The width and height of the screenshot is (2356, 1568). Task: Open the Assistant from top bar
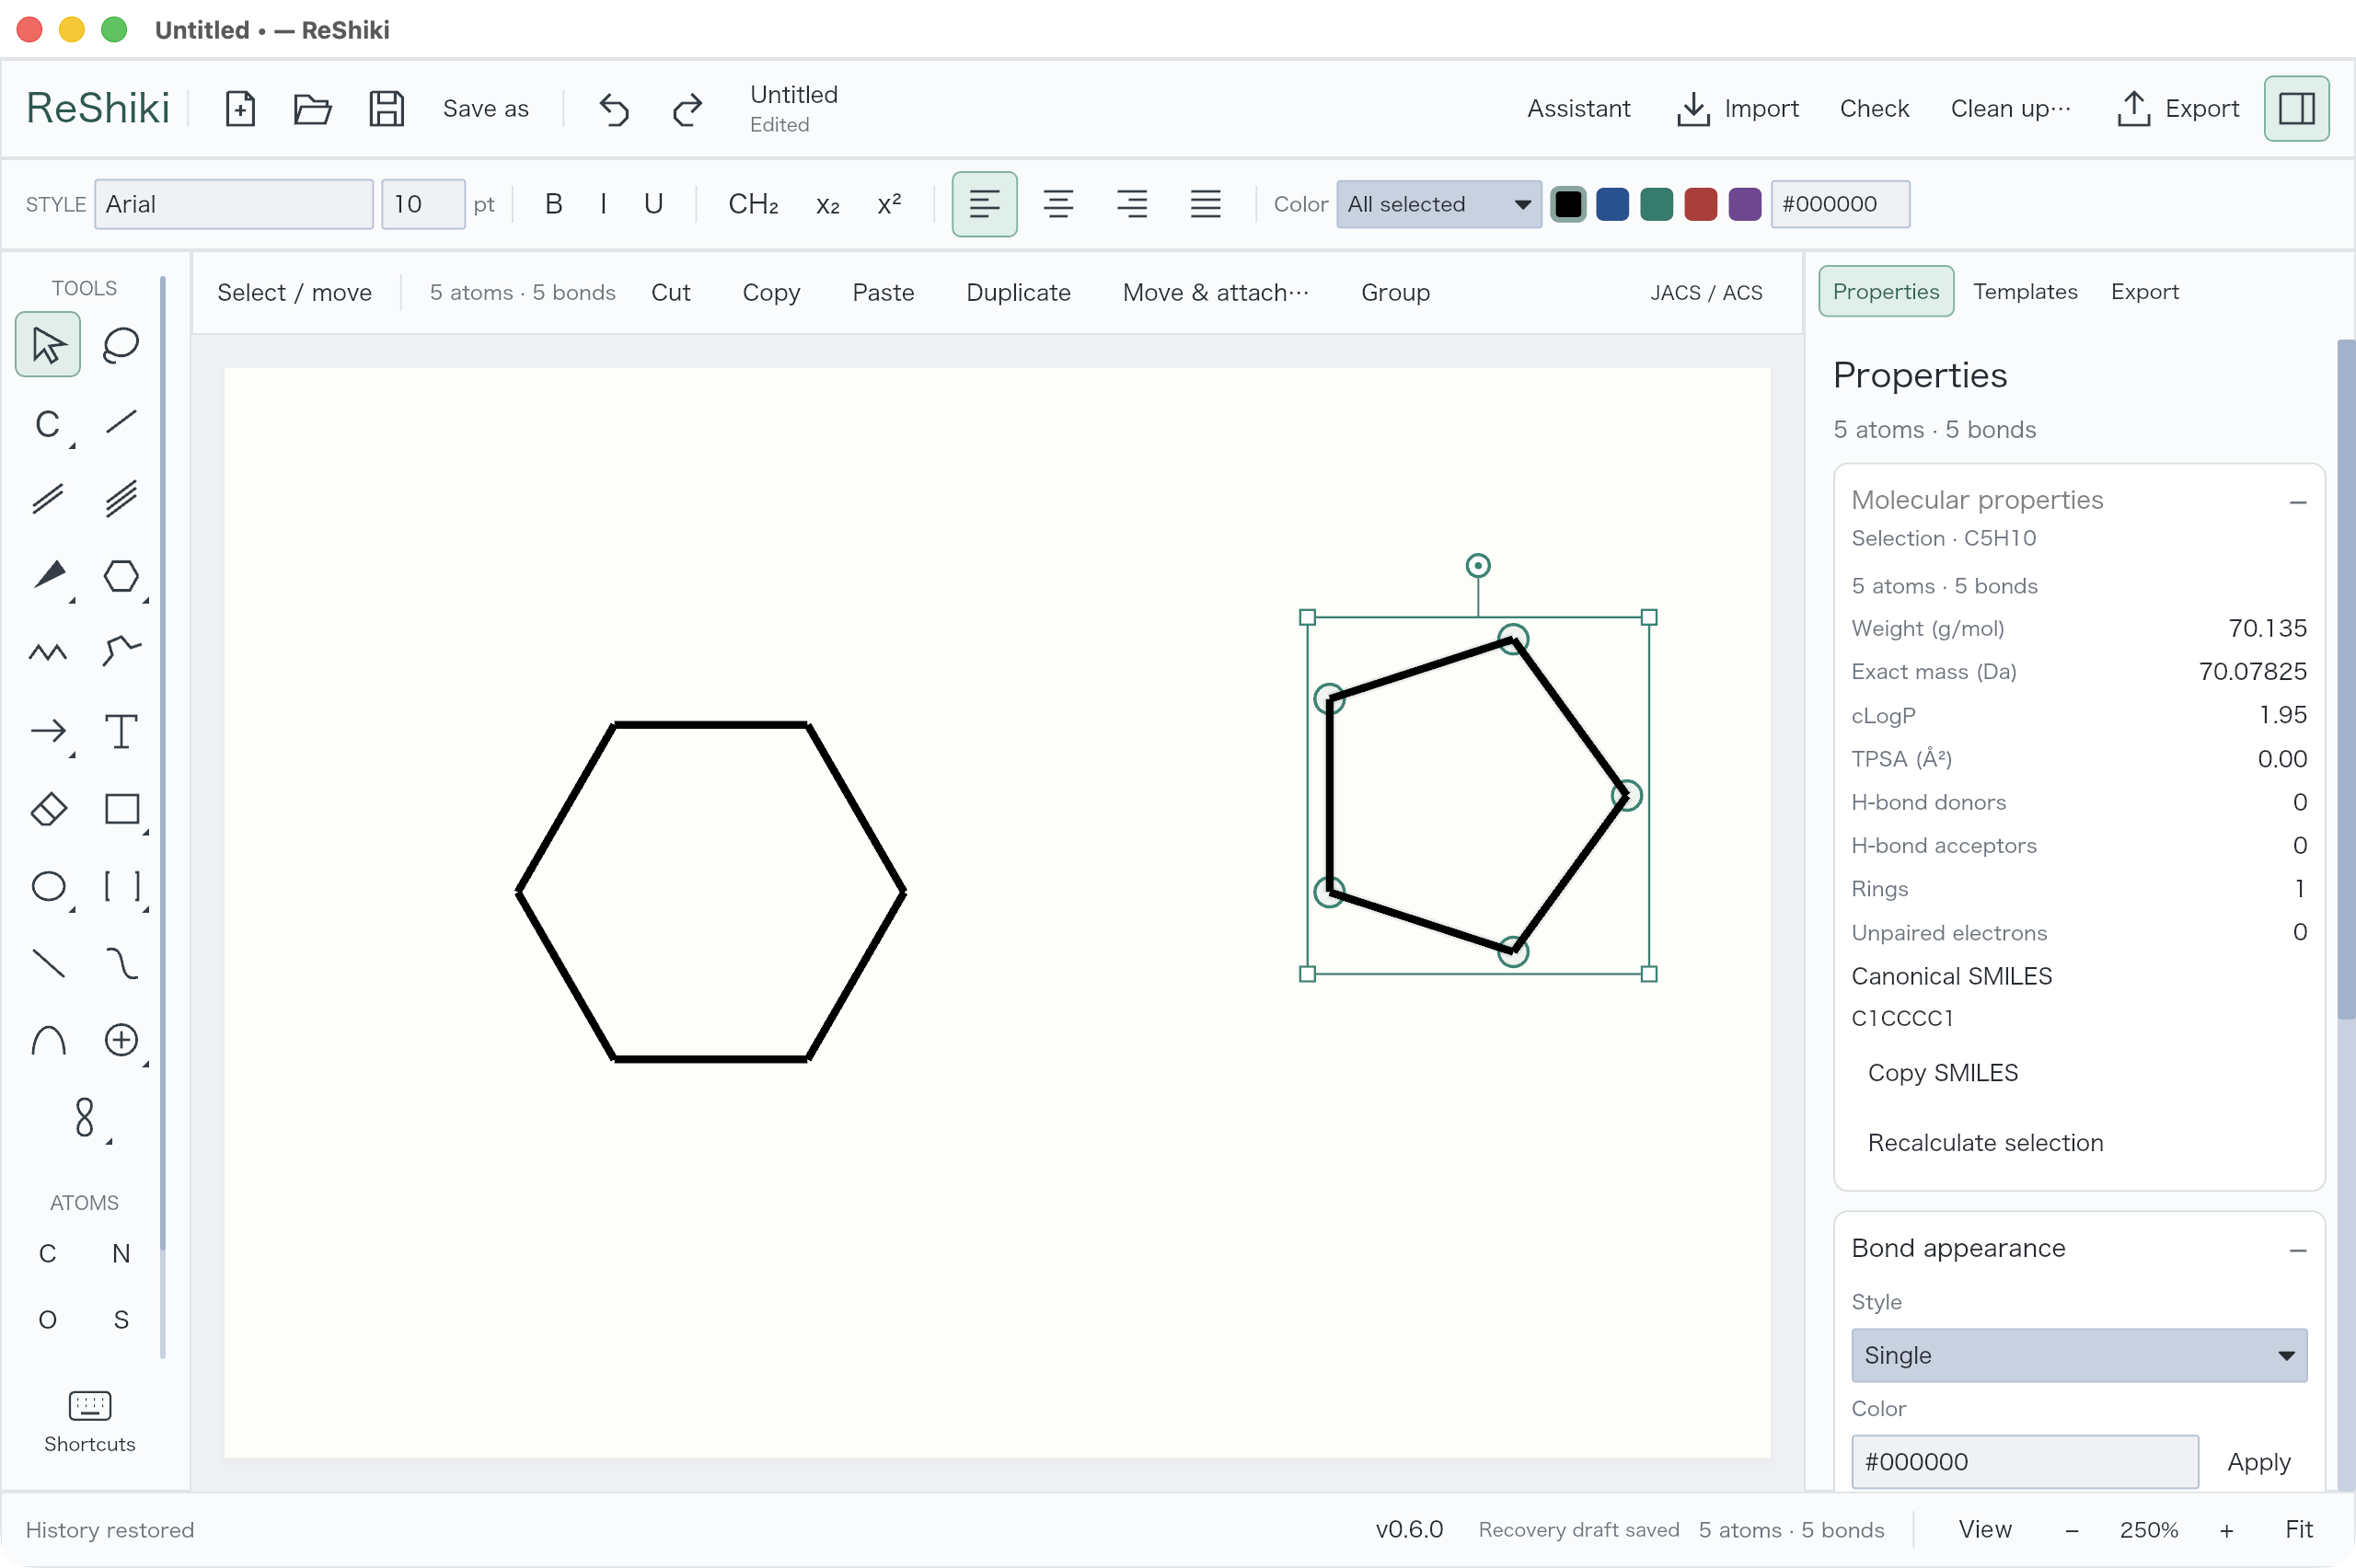[x=1578, y=108]
